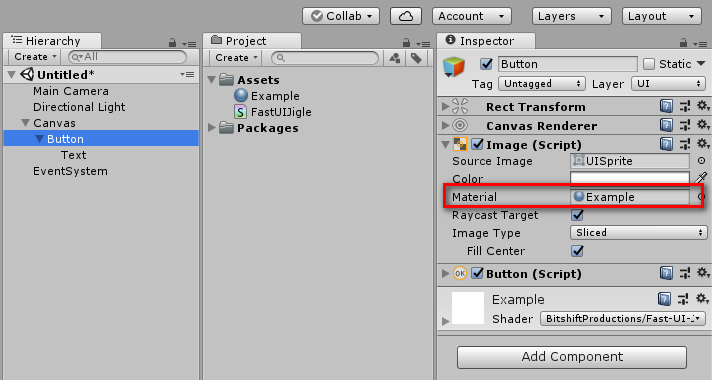Select the Text child object
Screen dimensions: 712x380
point(74,155)
